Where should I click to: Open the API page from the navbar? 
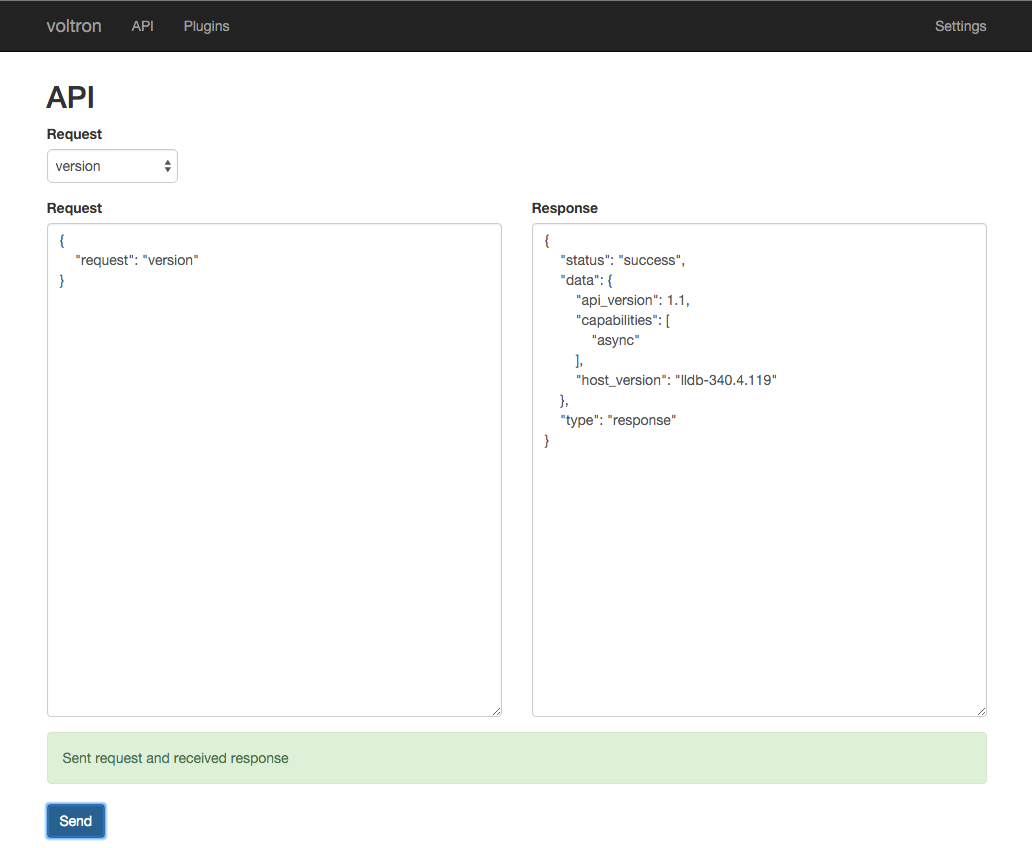pos(142,26)
